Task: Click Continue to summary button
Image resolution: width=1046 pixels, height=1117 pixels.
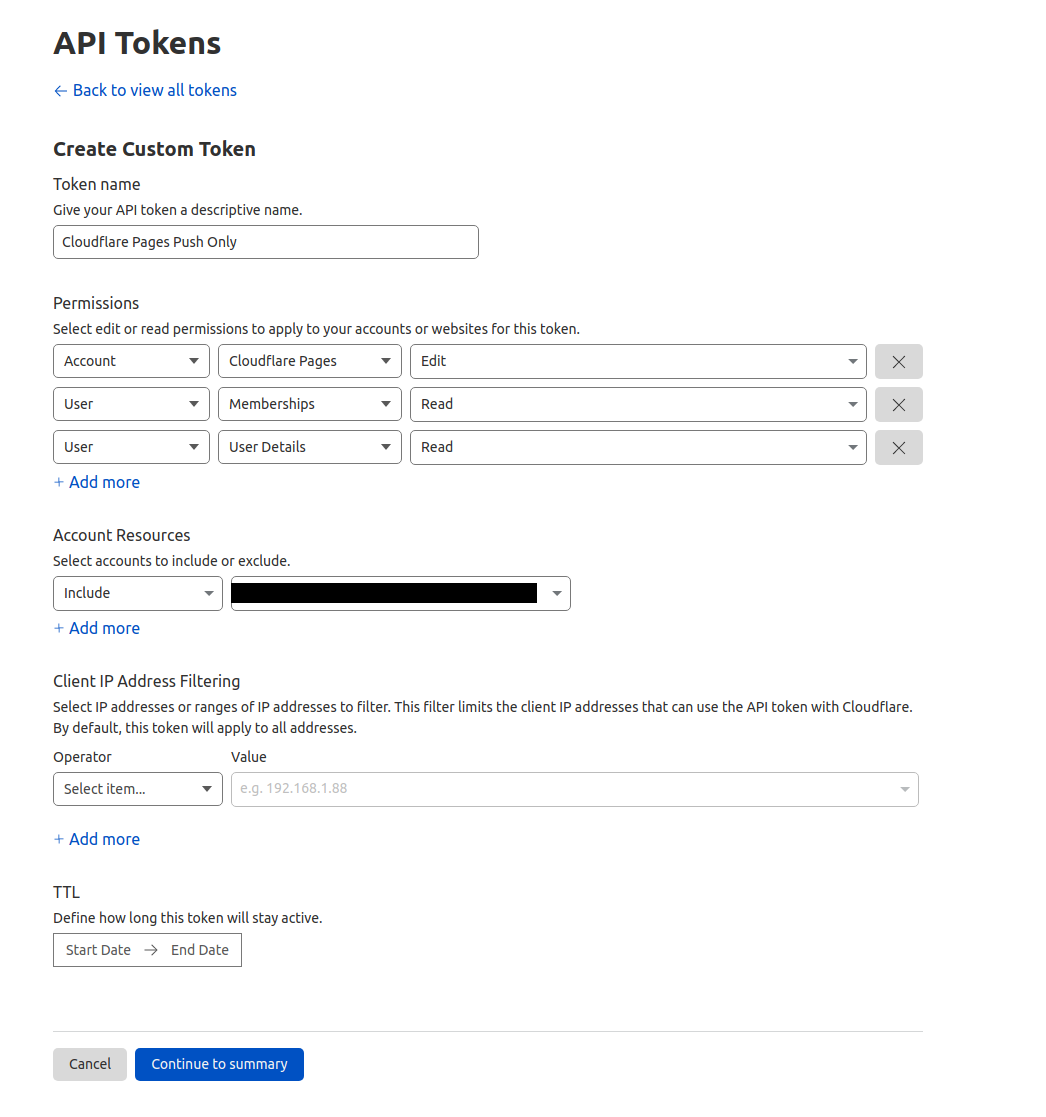Action: pos(219,1064)
